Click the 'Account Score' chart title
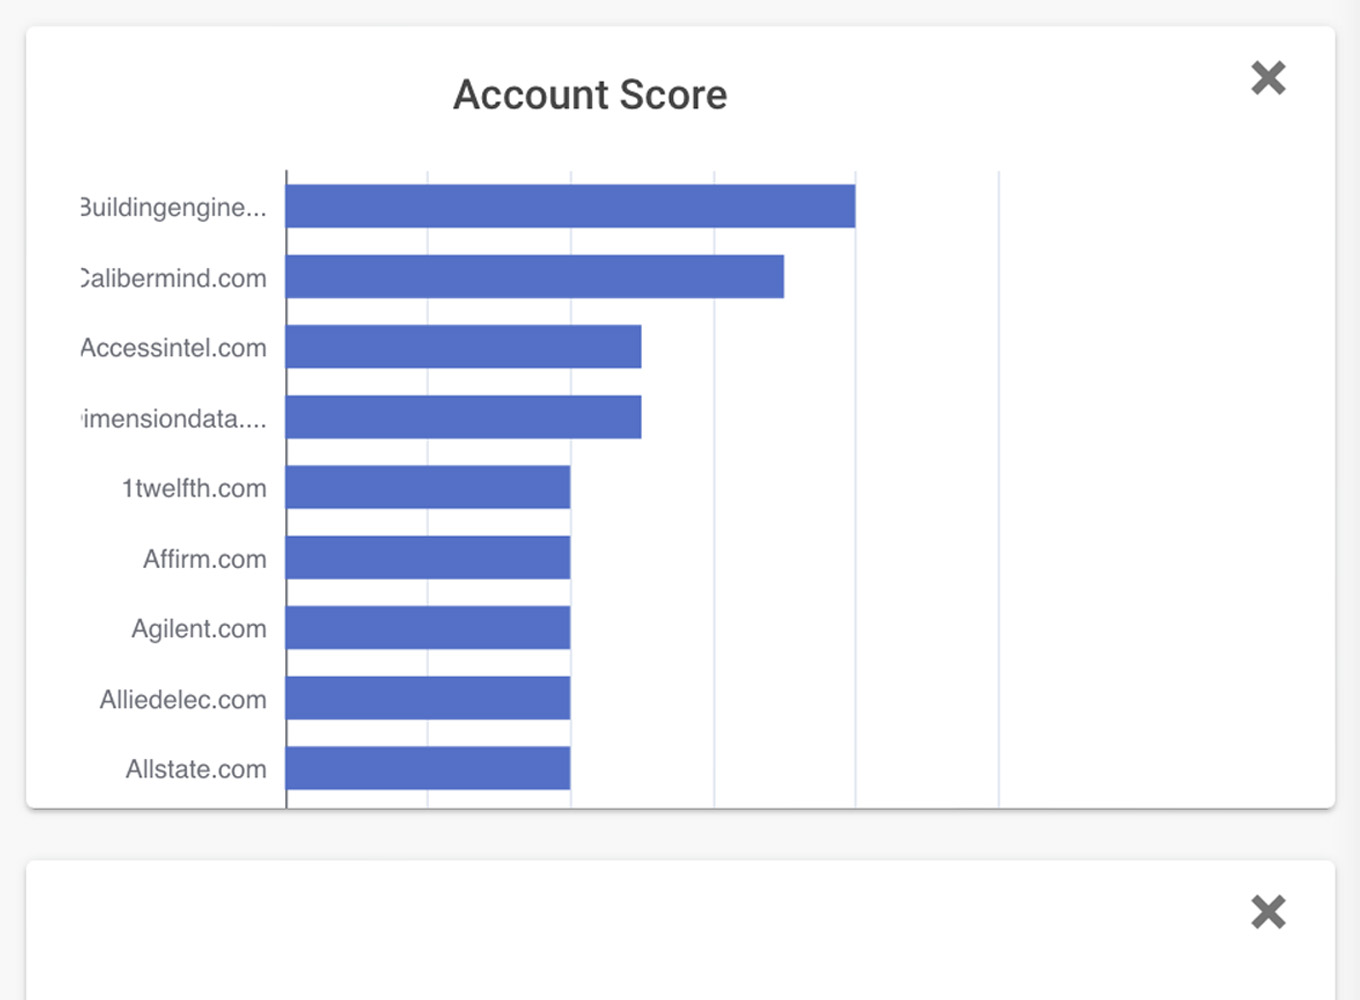This screenshot has height=1000, width=1360. [590, 95]
